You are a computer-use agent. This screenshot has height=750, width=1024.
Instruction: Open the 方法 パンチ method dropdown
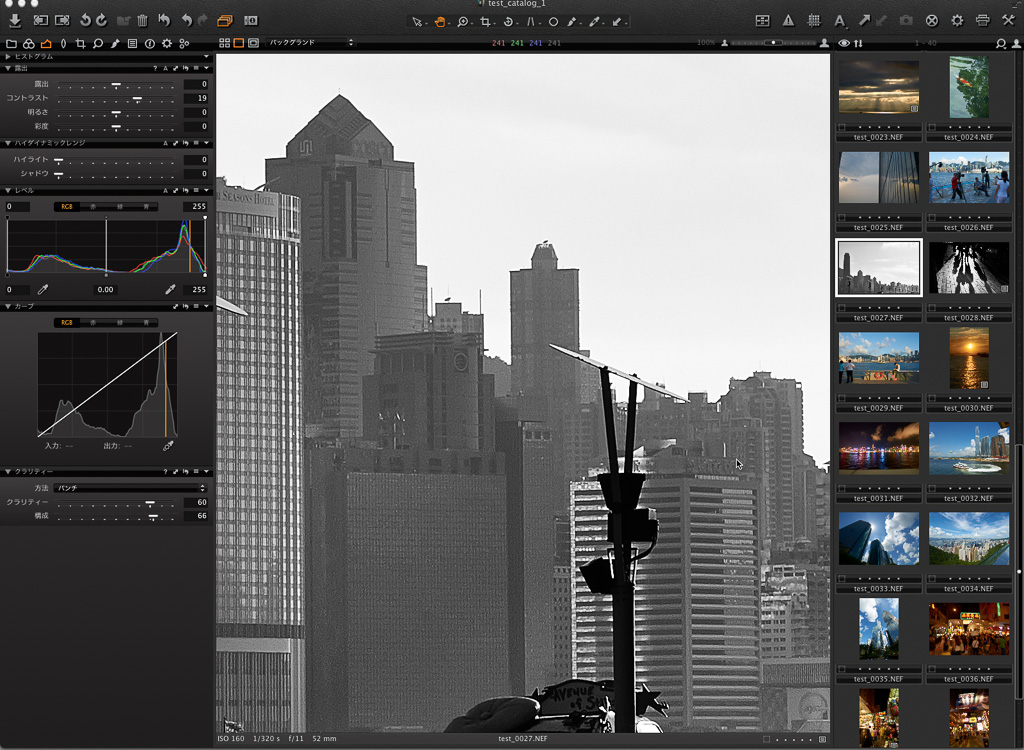(x=130, y=488)
